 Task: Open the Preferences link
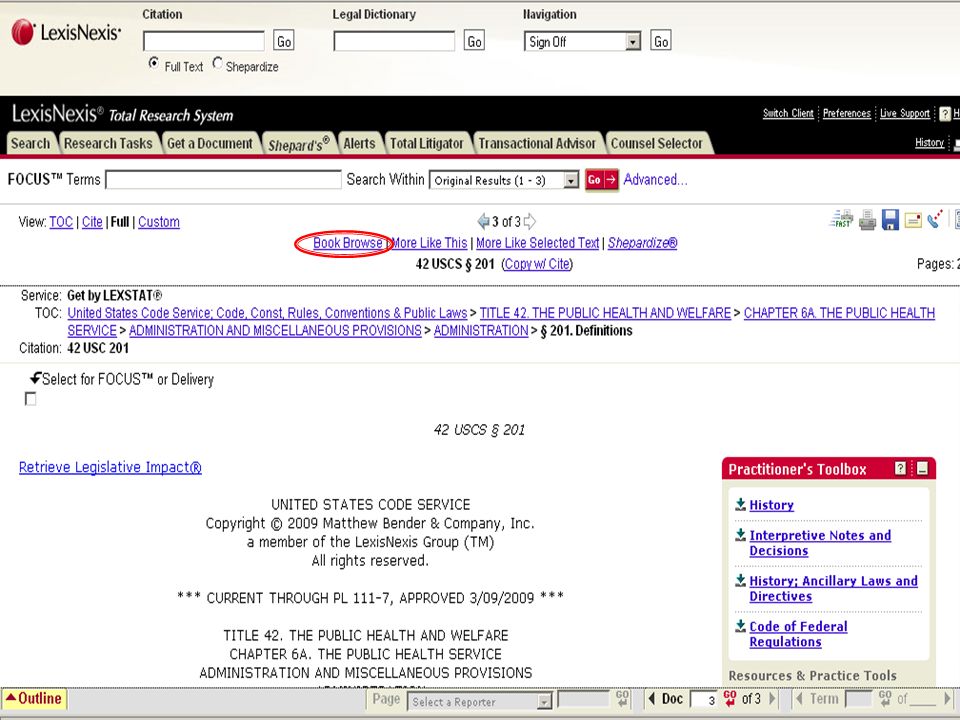click(x=847, y=113)
